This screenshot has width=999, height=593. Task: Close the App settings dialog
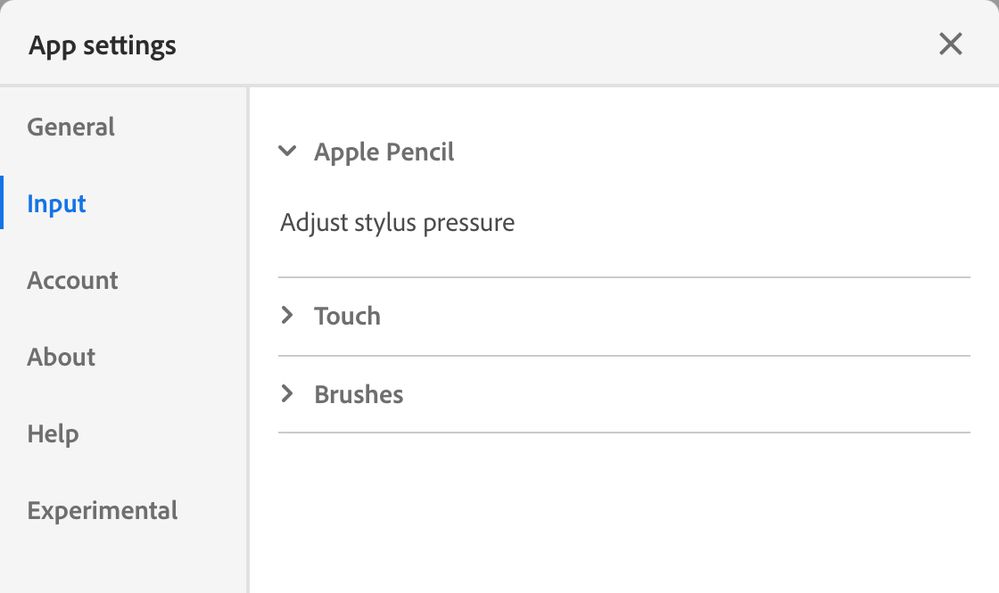[950, 44]
